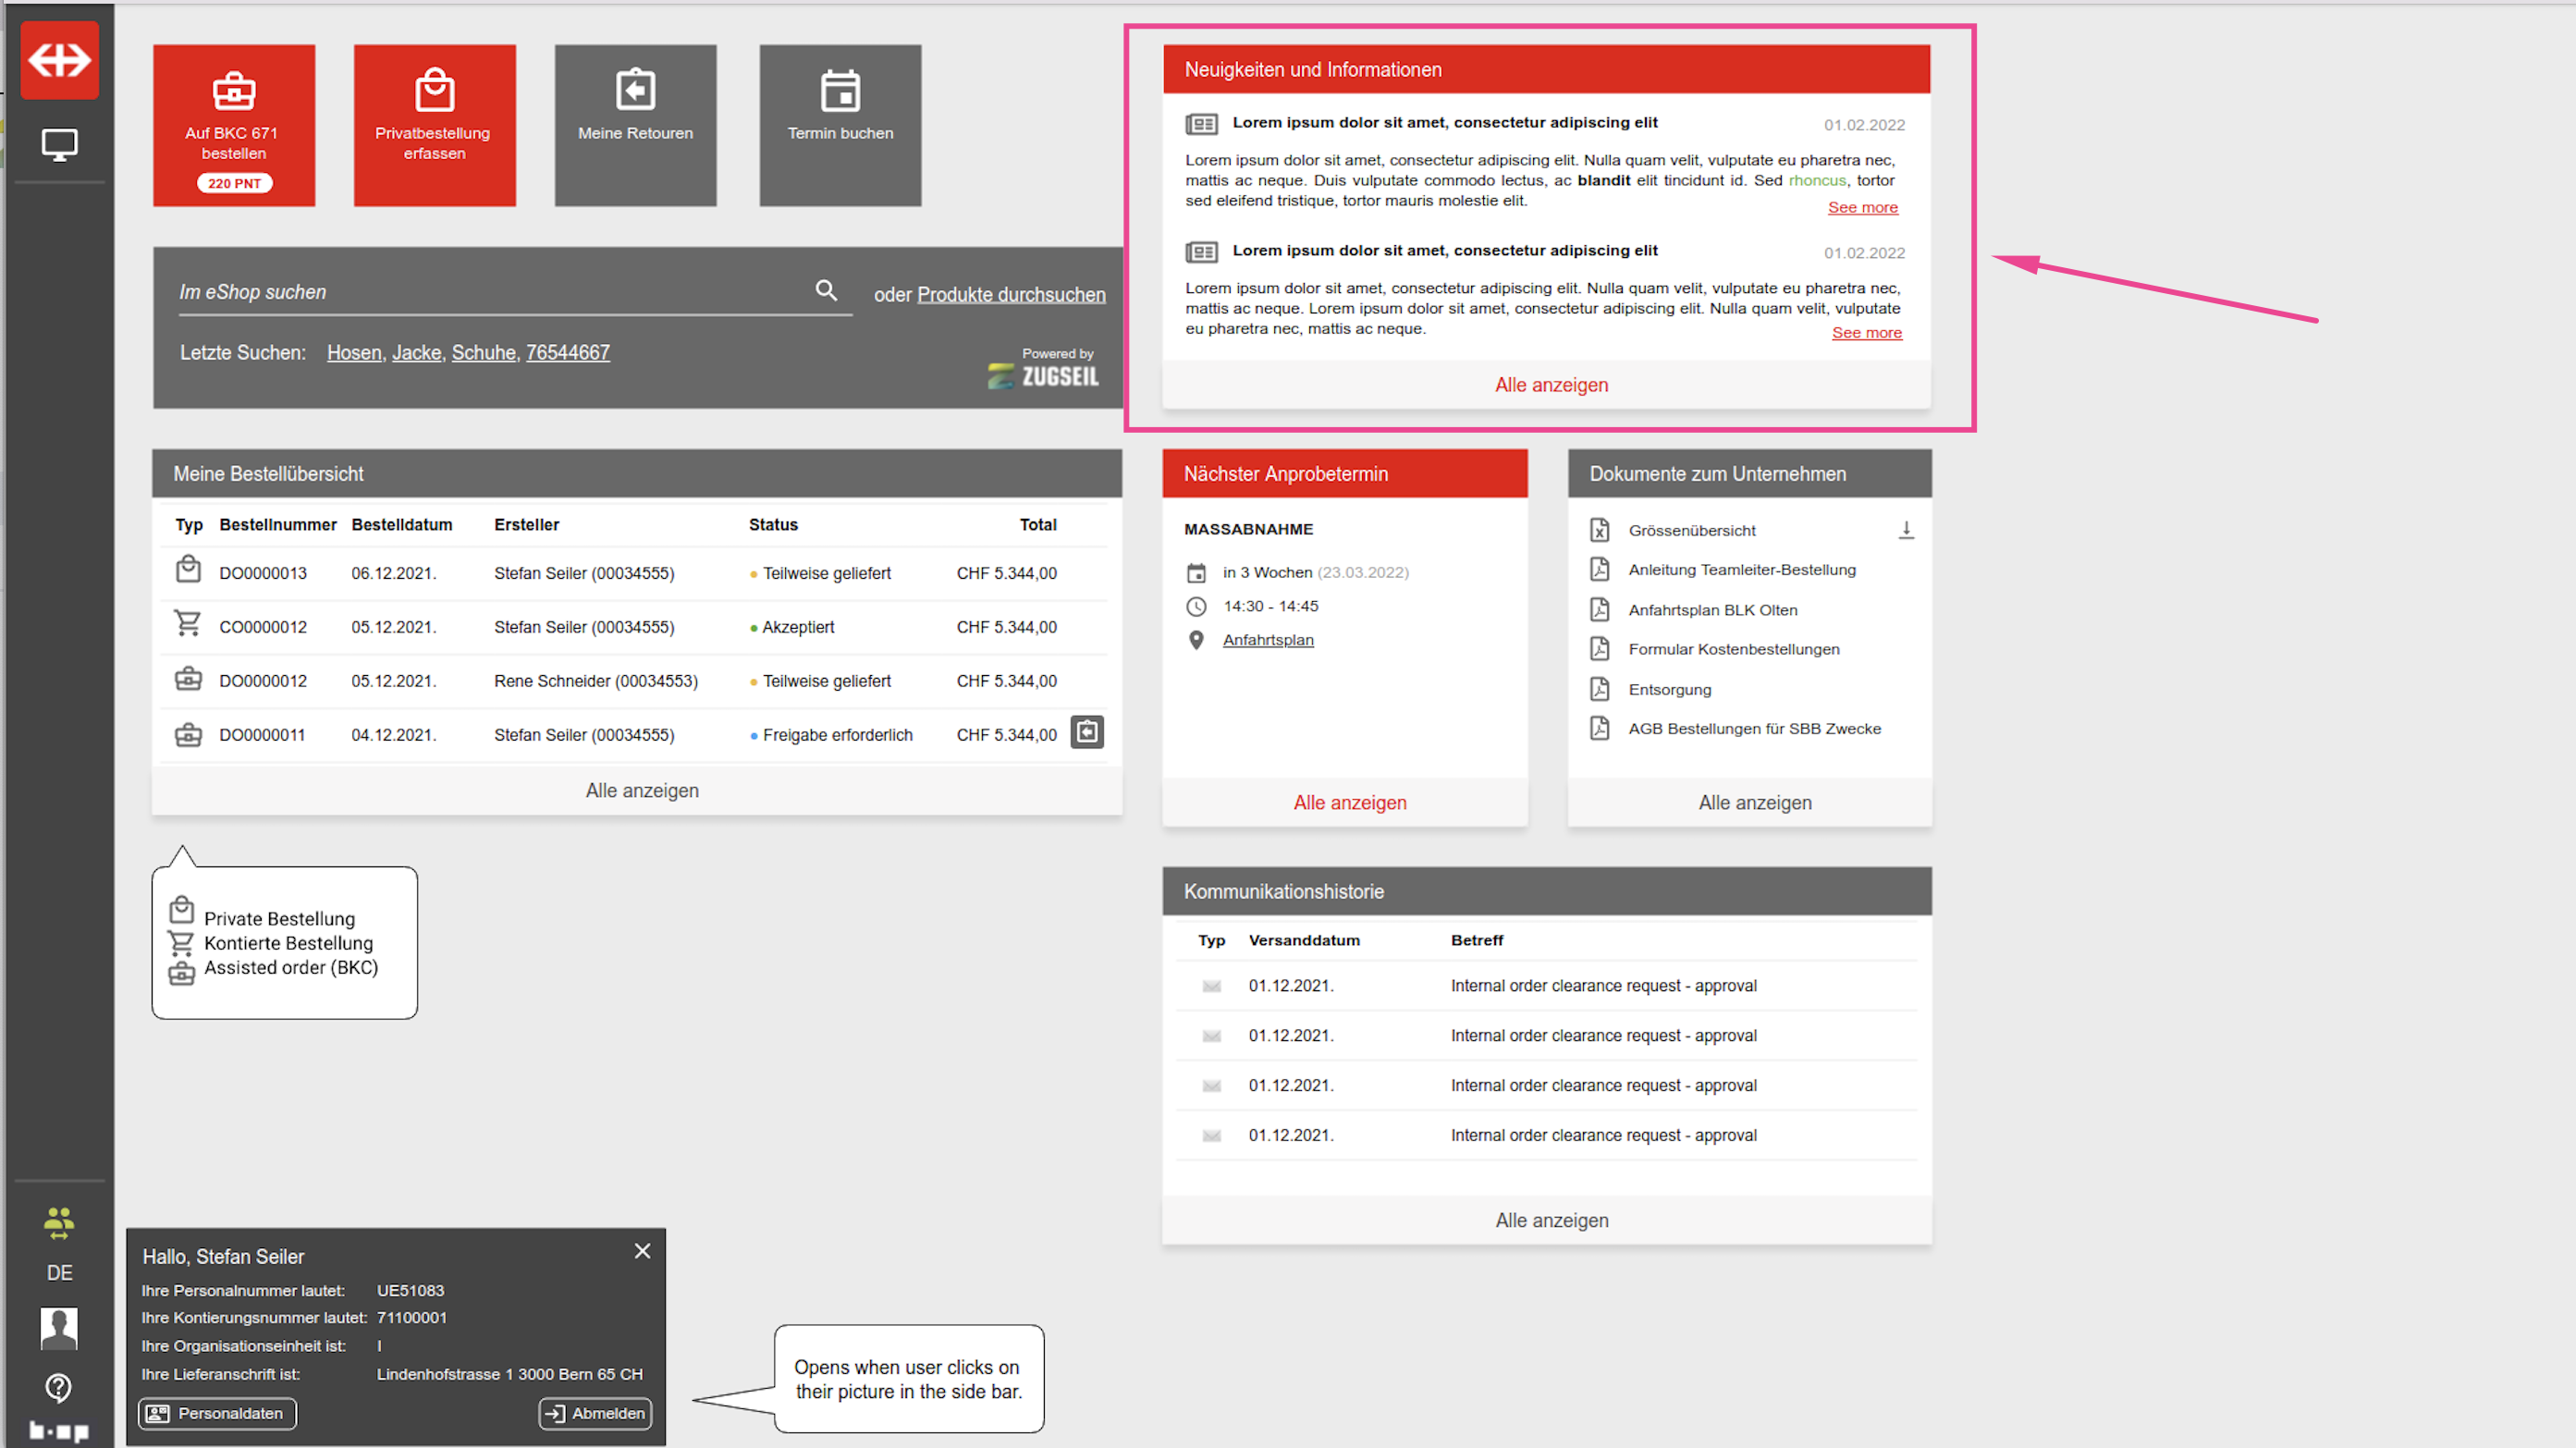Open the DE language selector
2576x1448 pixels.
tap(59, 1273)
